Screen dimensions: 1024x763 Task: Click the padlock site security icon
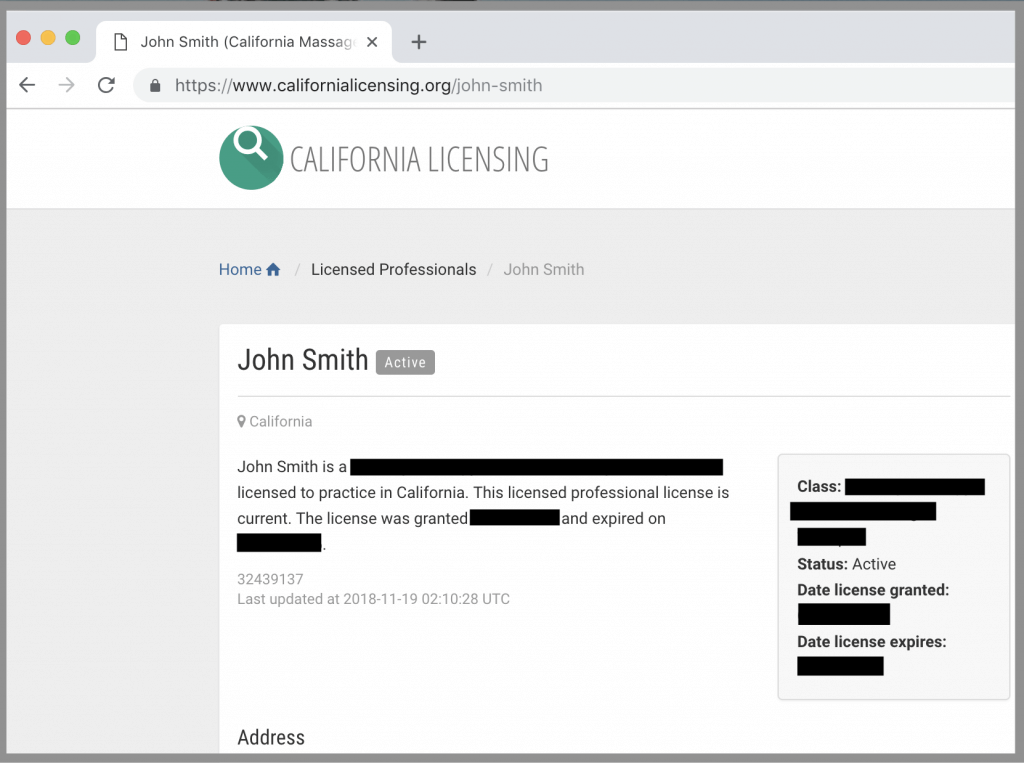[x=155, y=86]
